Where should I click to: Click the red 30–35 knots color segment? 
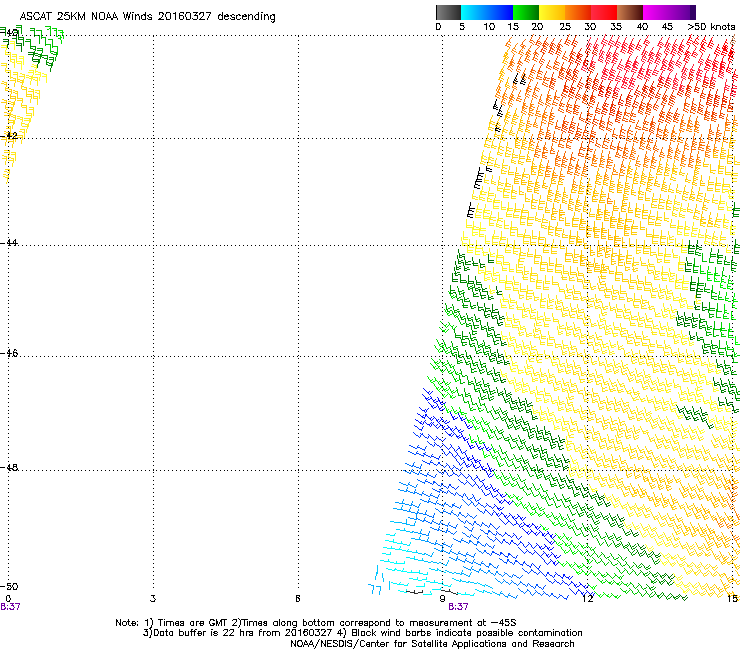604,12
